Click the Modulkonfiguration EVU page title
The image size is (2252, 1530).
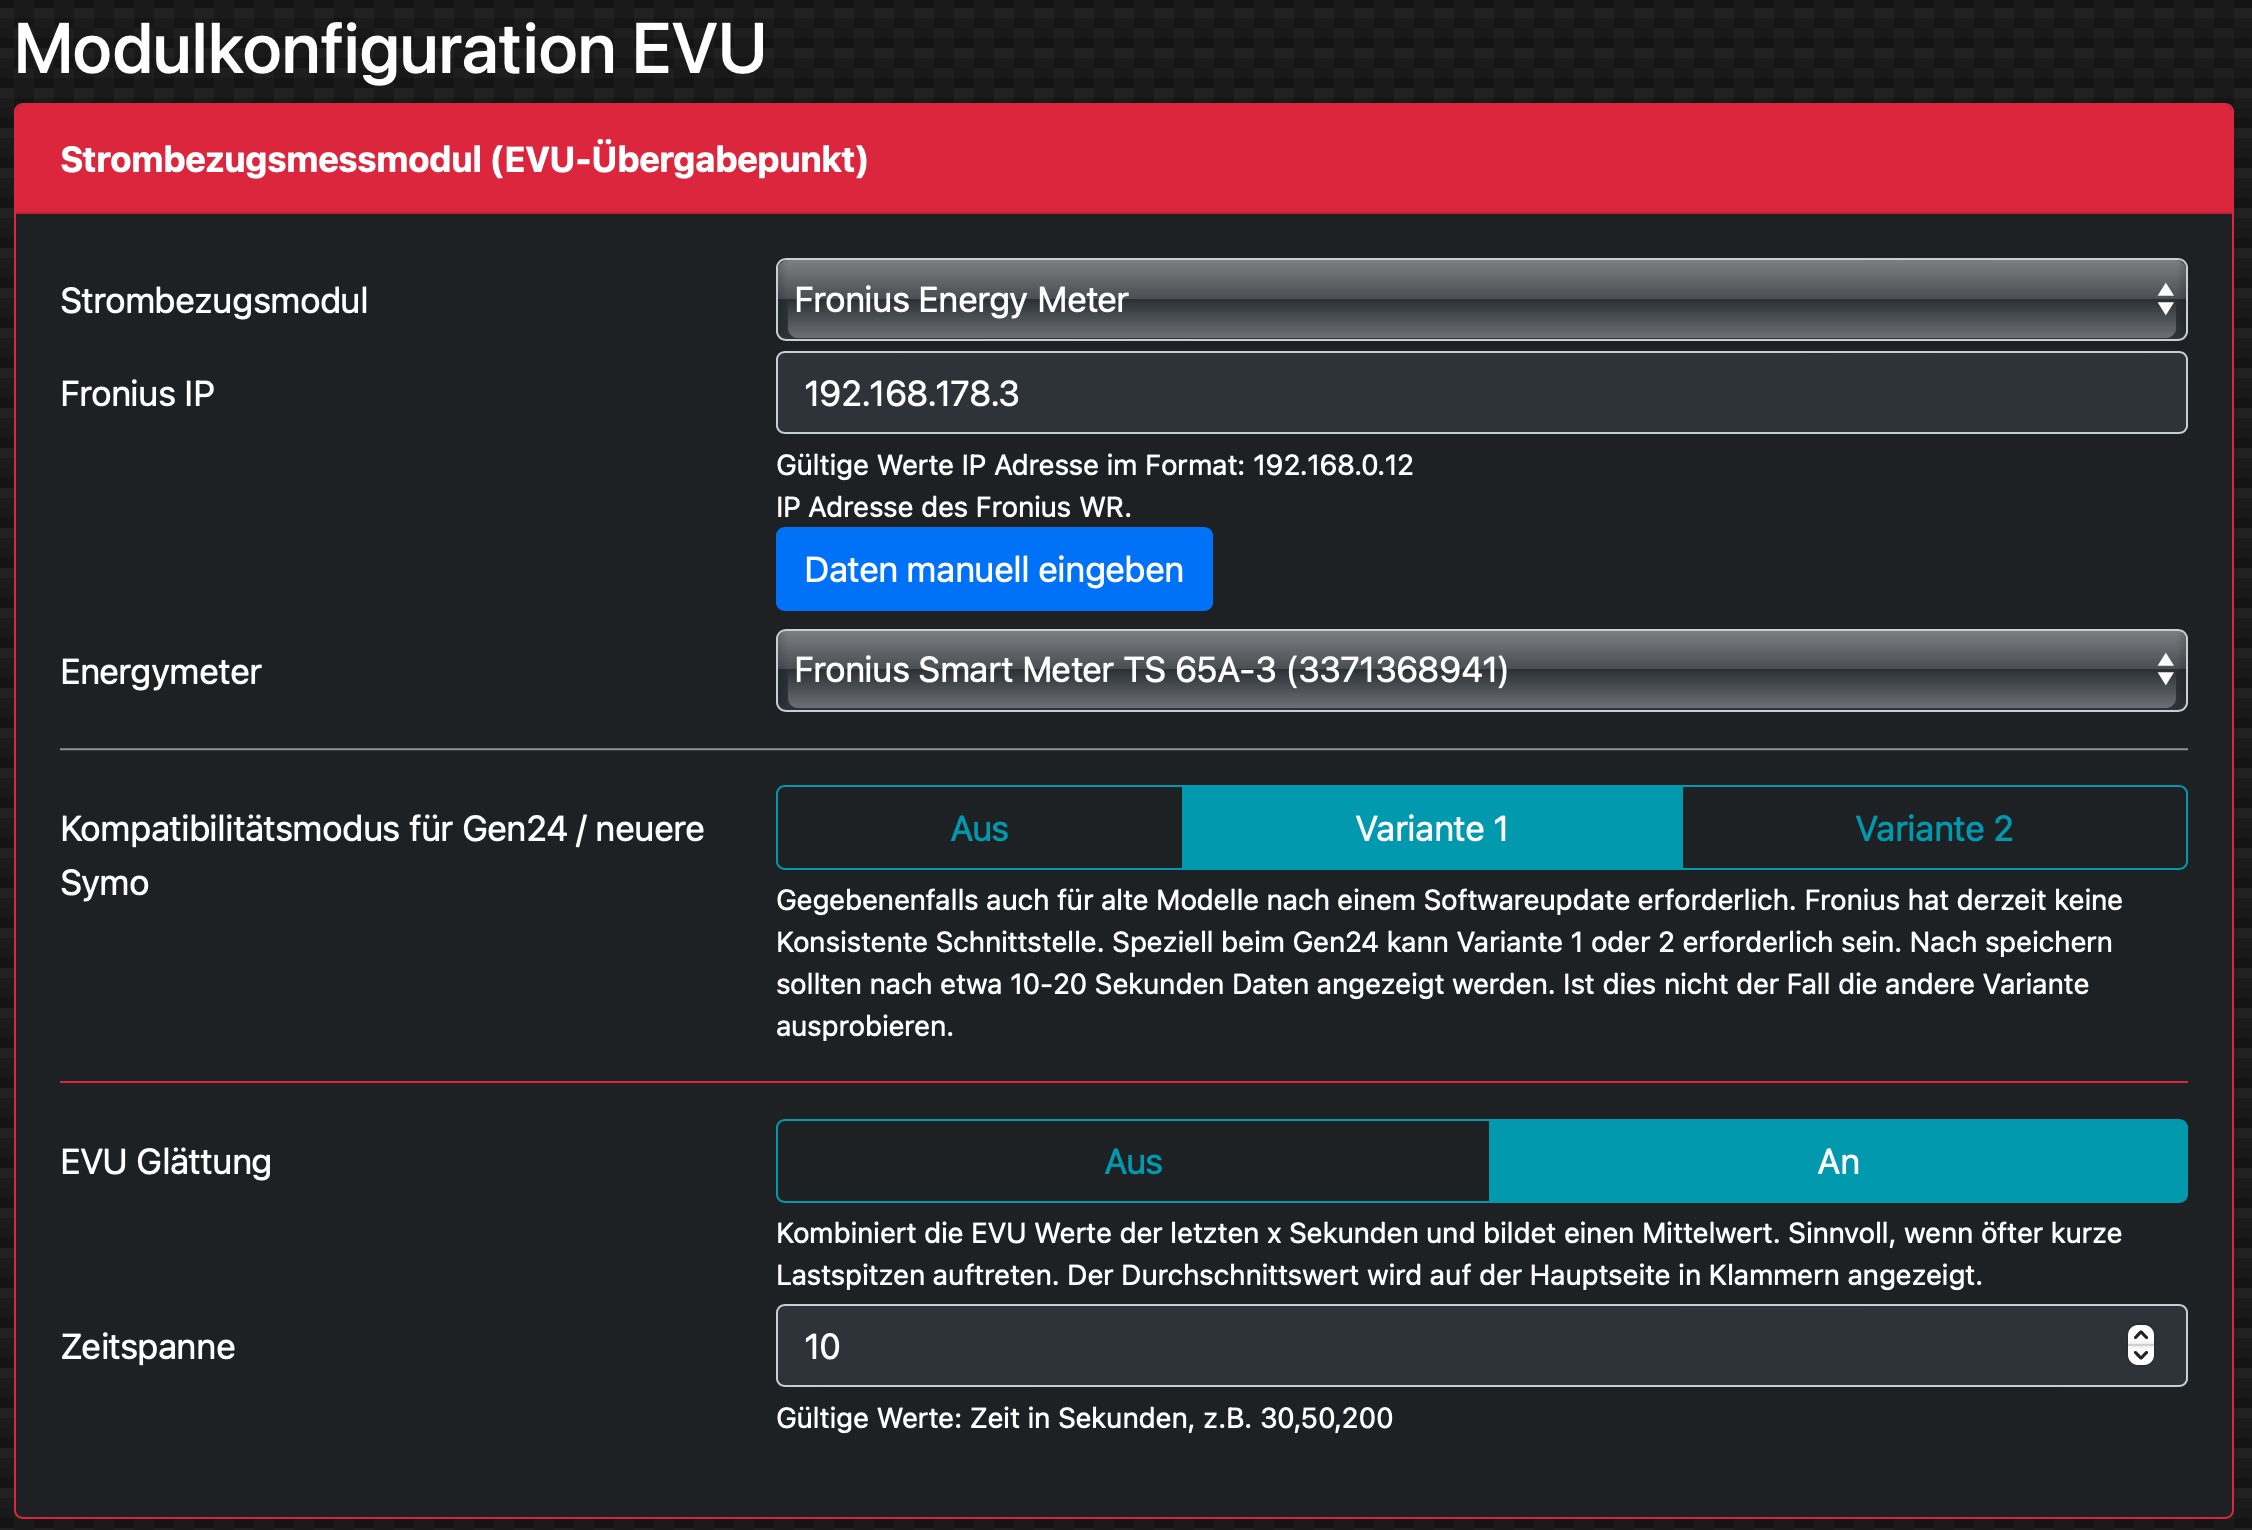pyautogui.click(x=390, y=48)
